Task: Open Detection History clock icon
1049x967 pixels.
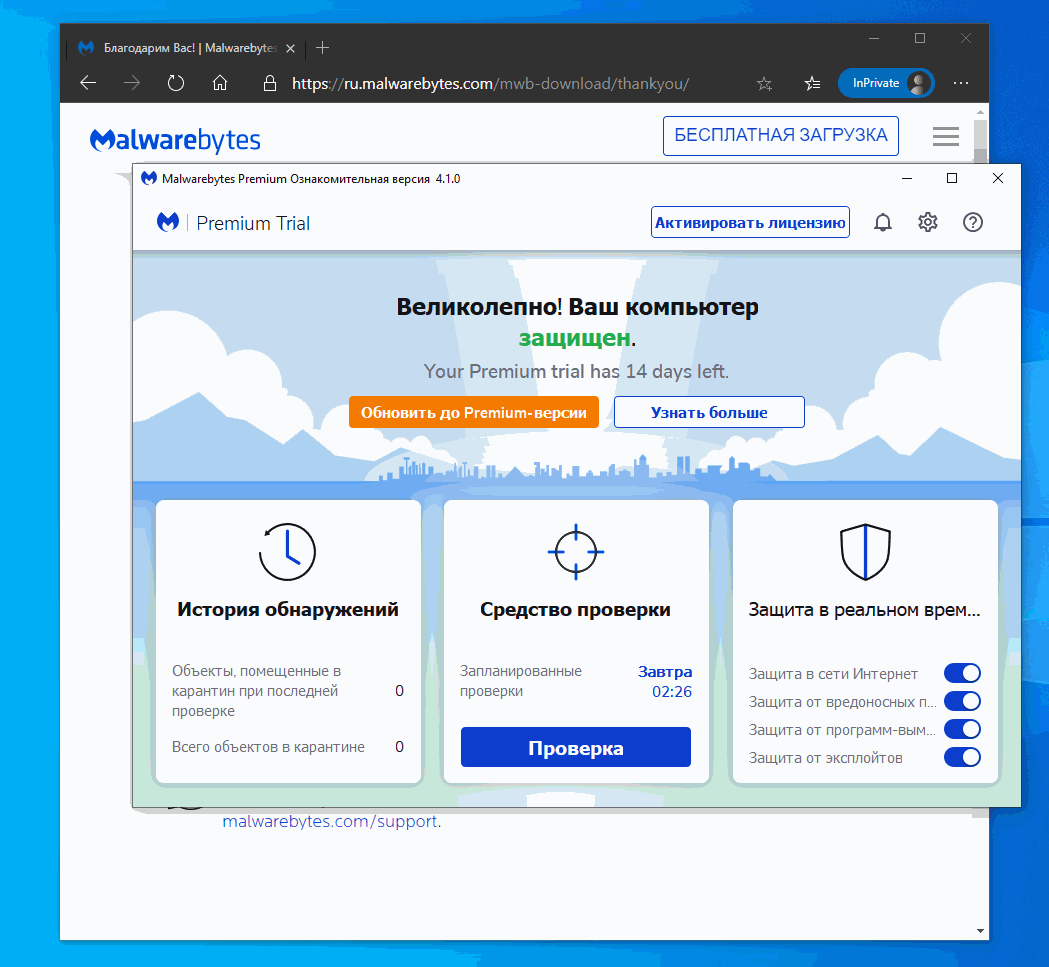Action: click(287, 551)
